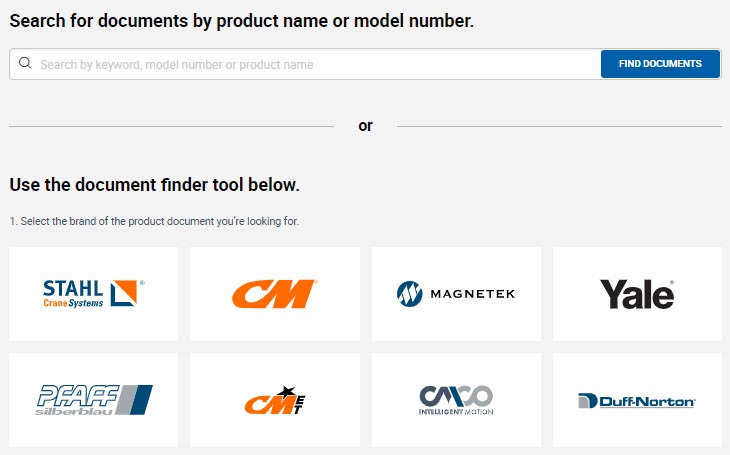
Task: Click the circular blue Magnetek emblem
Action: pyautogui.click(x=410, y=294)
